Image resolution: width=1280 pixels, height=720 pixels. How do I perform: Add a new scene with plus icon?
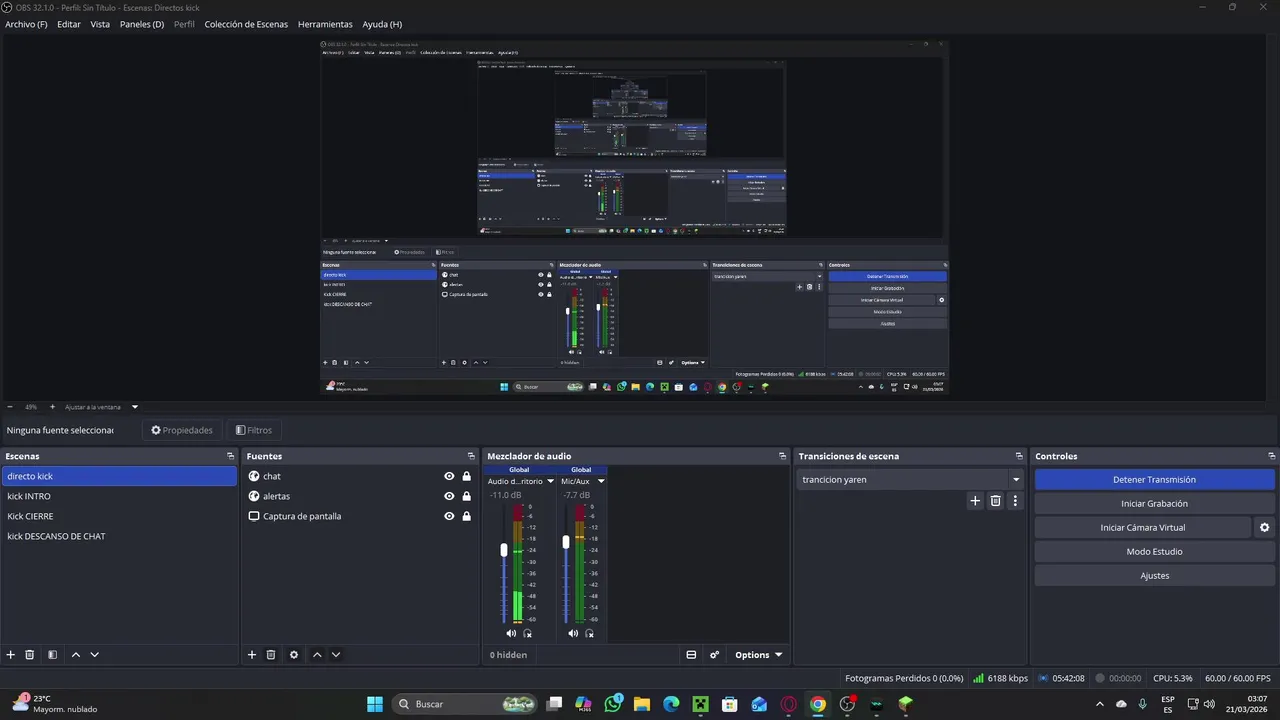coord(11,655)
